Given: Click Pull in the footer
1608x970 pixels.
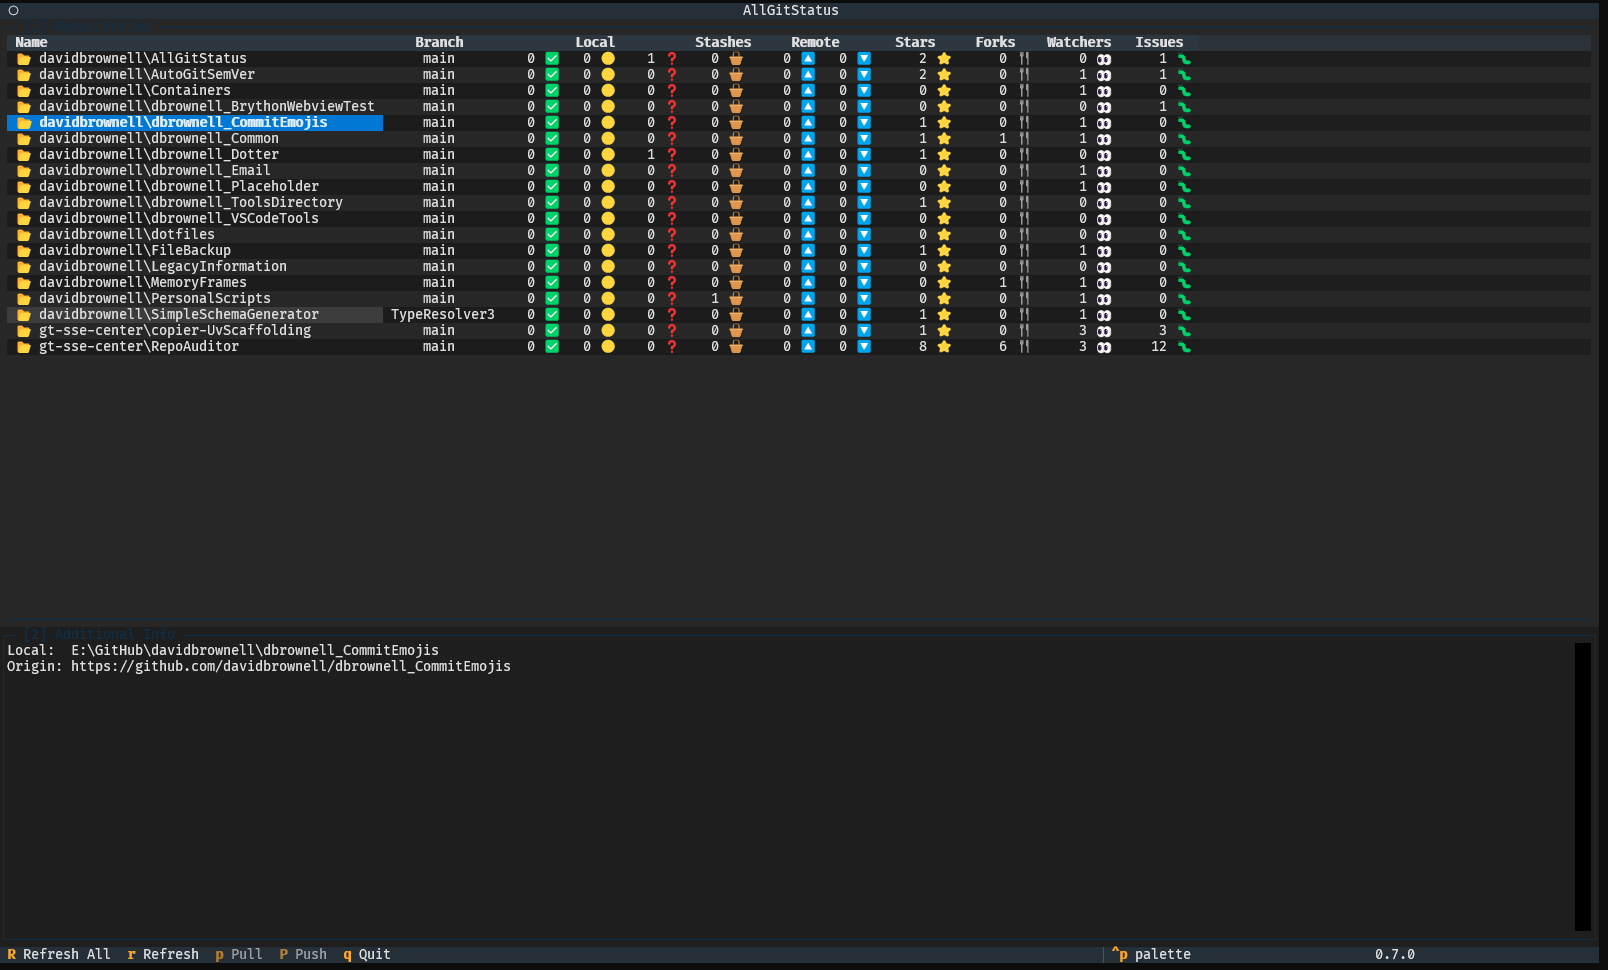Looking at the screenshot, I should tap(239, 954).
